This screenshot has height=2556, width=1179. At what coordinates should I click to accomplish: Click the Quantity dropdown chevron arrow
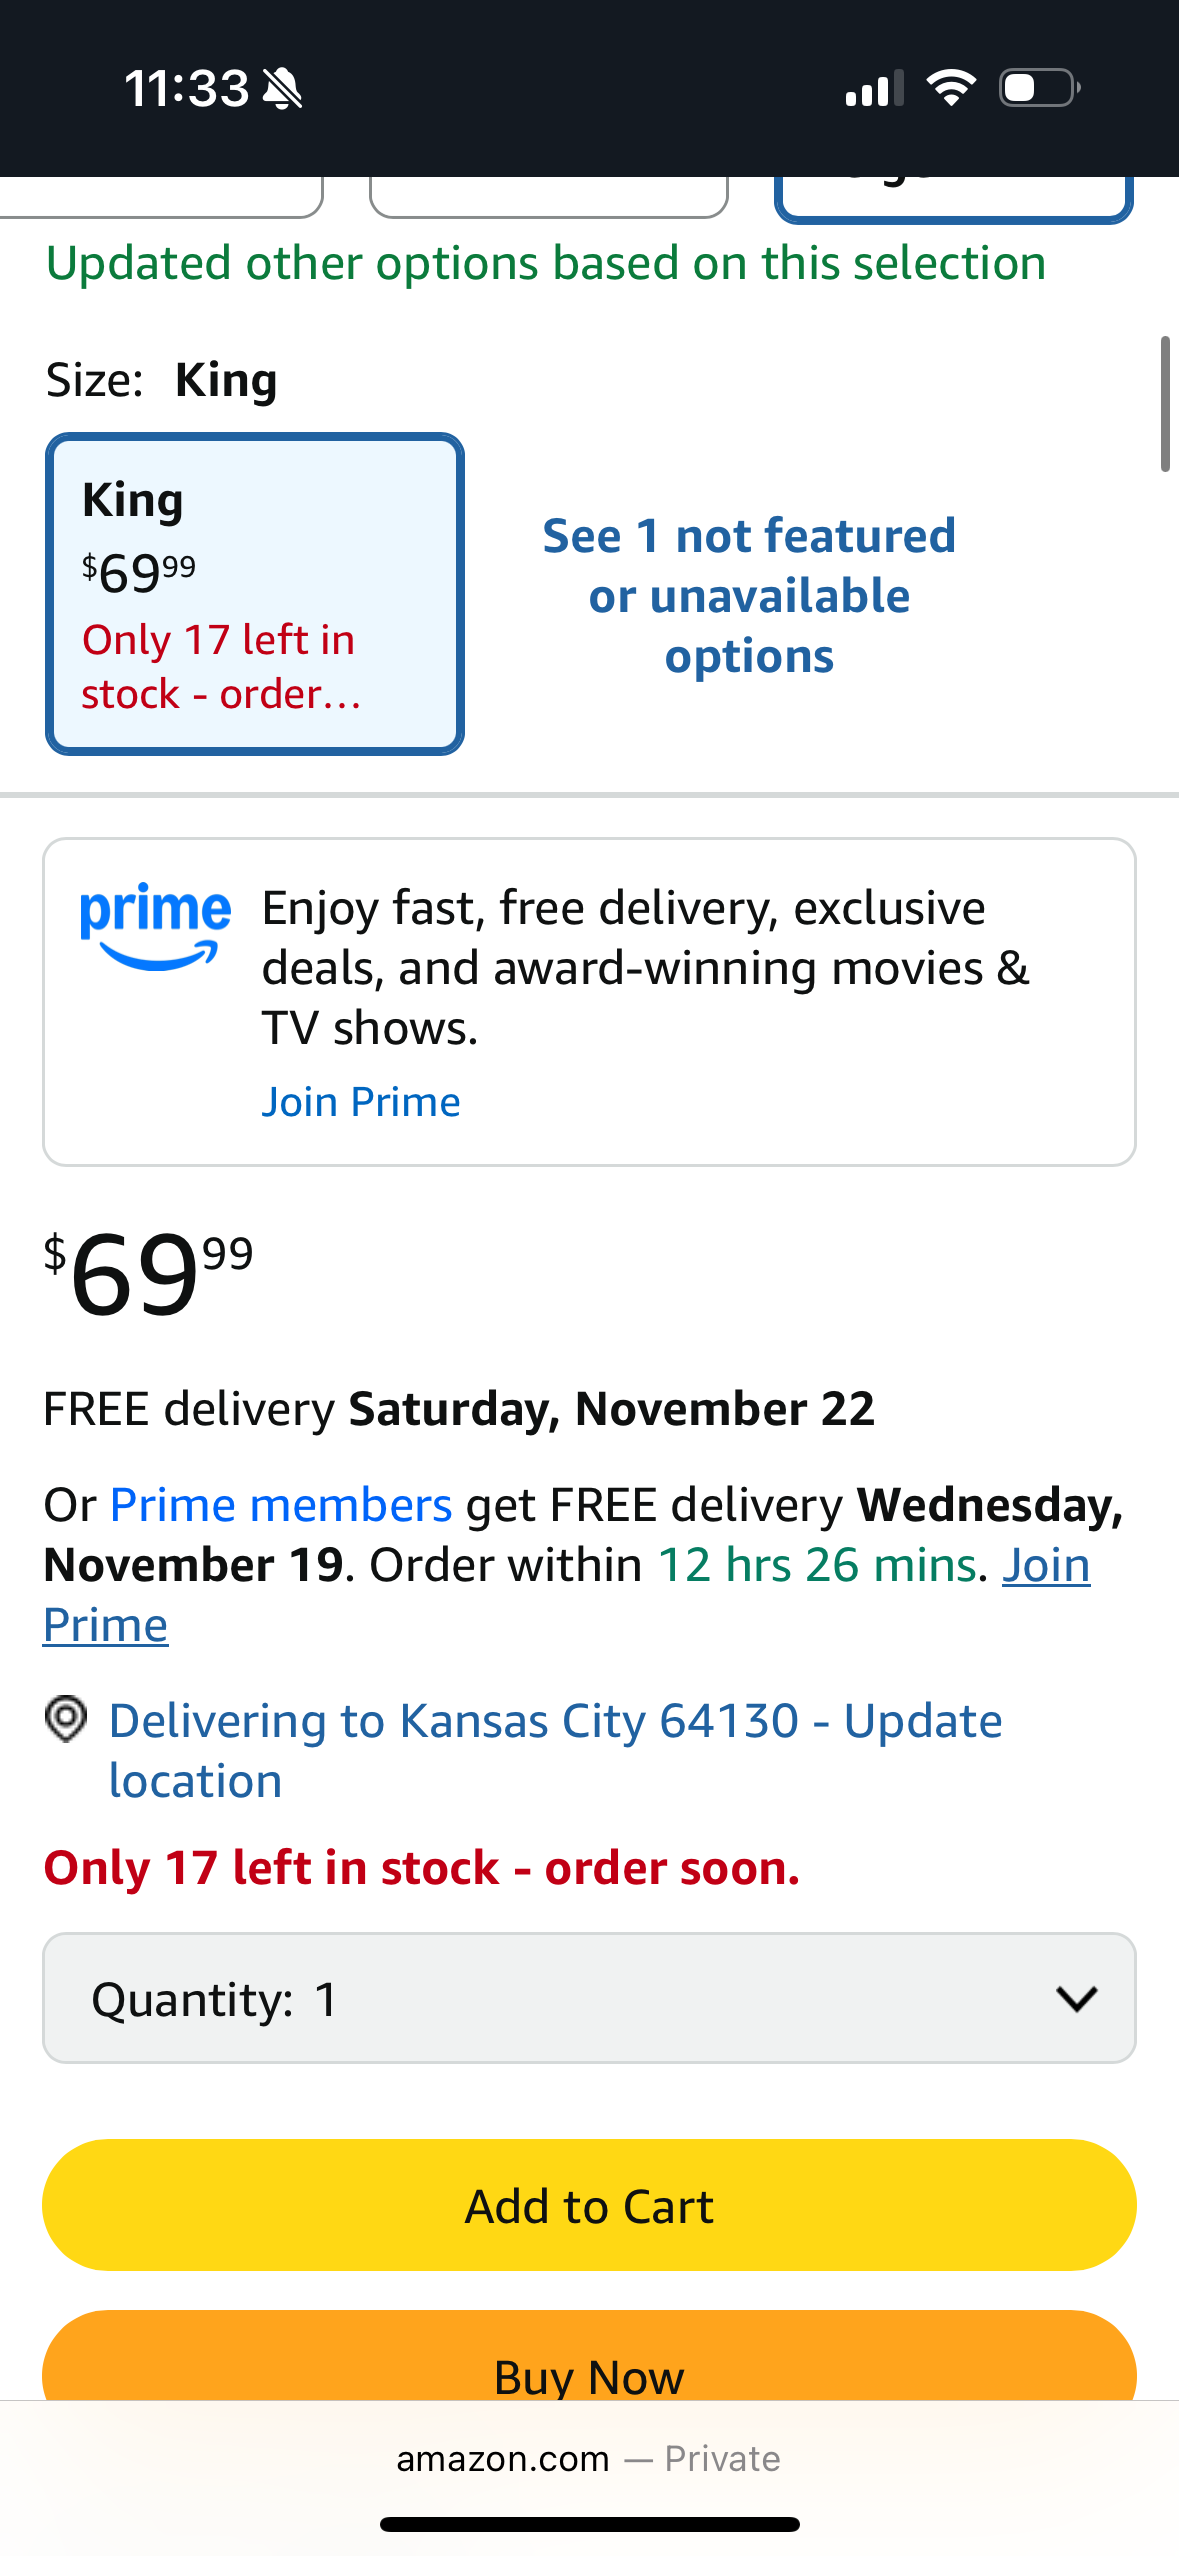pos(1076,1998)
